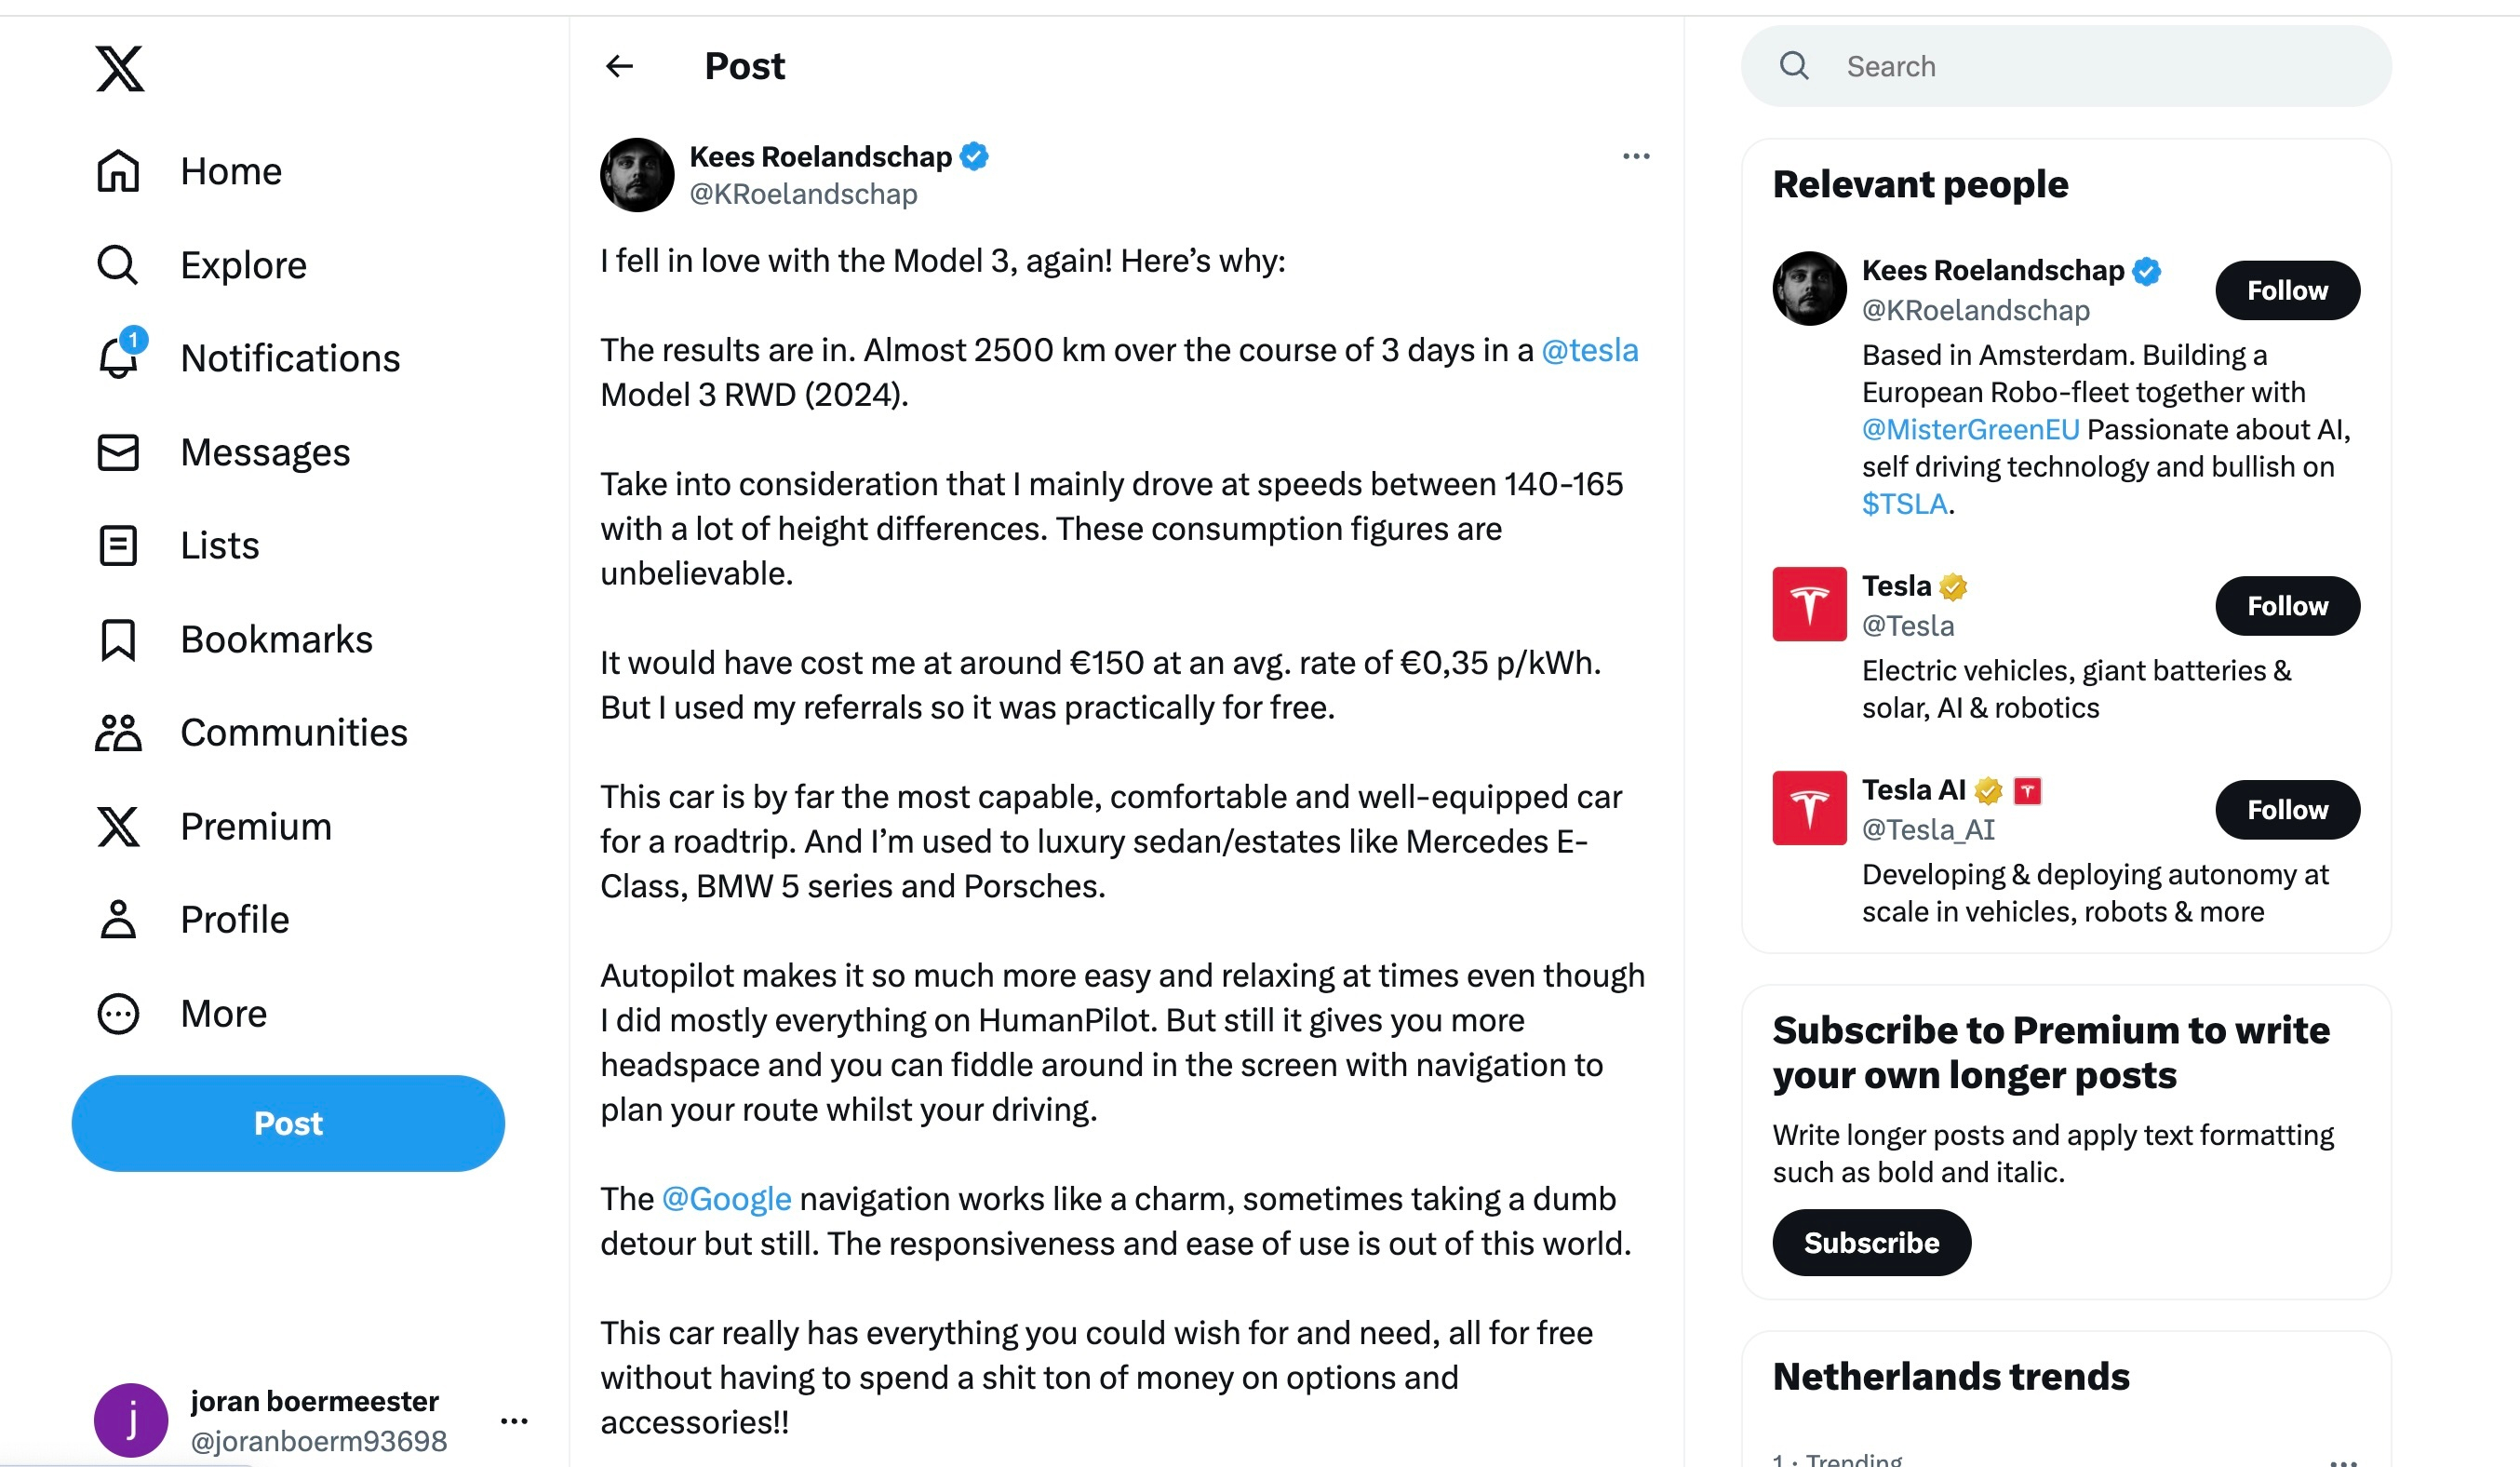Go back using the arrow icon
This screenshot has width=2520, height=1467.
(620, 66)
